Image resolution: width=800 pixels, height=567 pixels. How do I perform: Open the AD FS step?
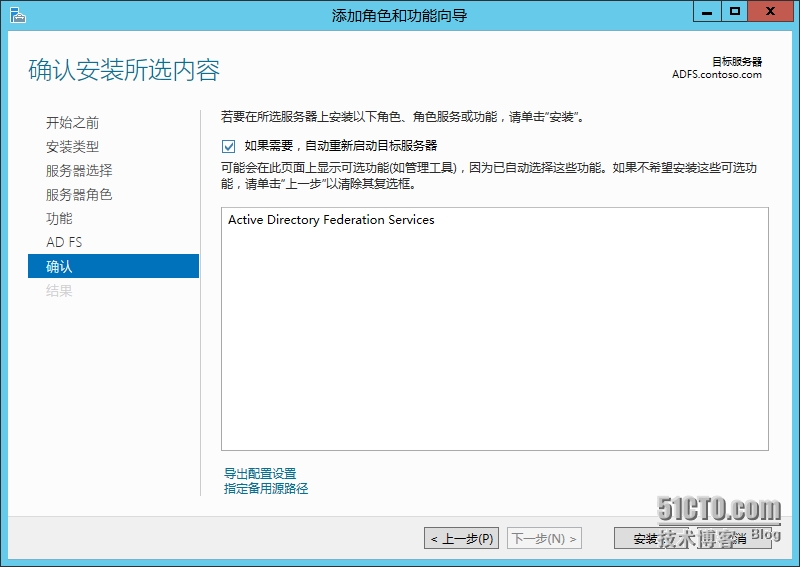point(64,243)
